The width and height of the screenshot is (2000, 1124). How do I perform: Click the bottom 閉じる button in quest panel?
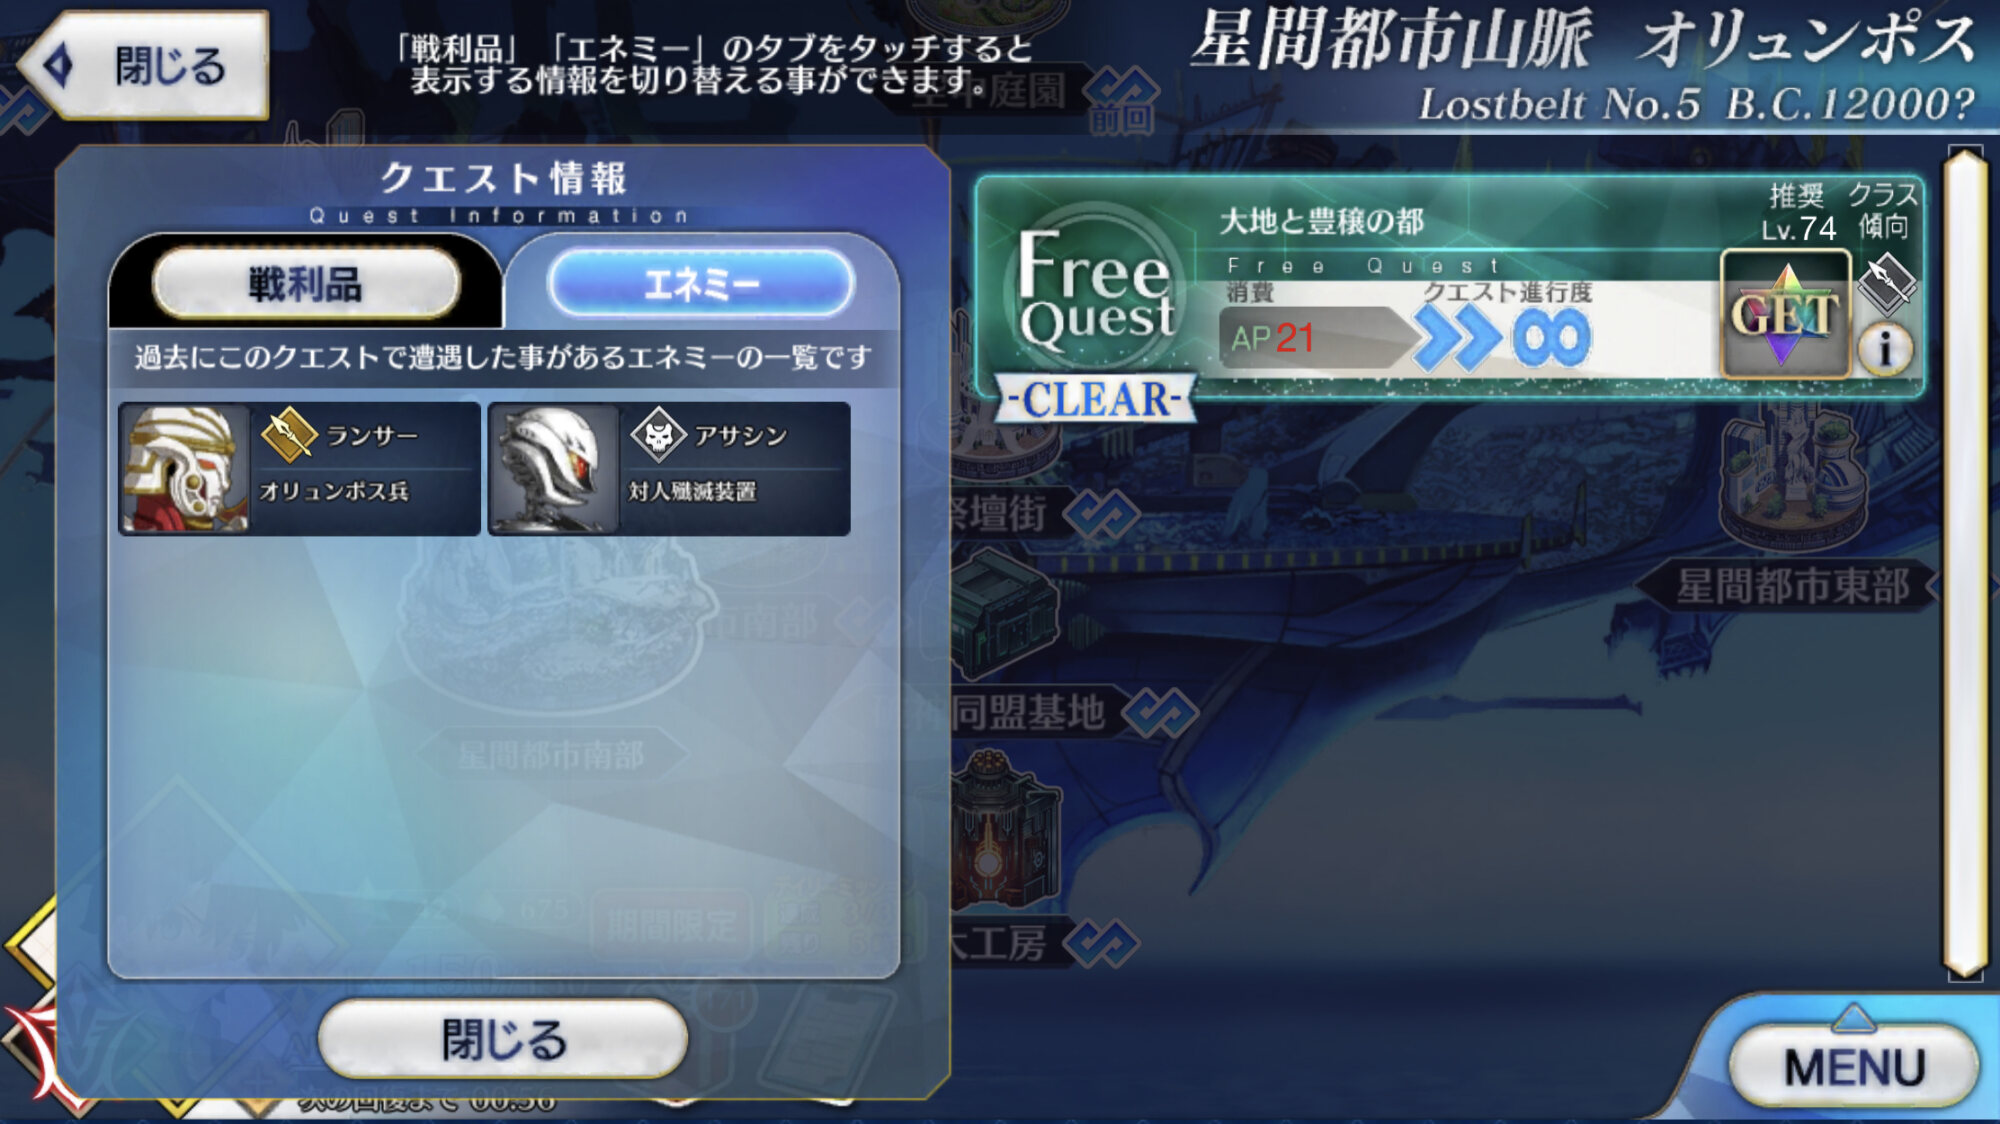click(503, 1040)
